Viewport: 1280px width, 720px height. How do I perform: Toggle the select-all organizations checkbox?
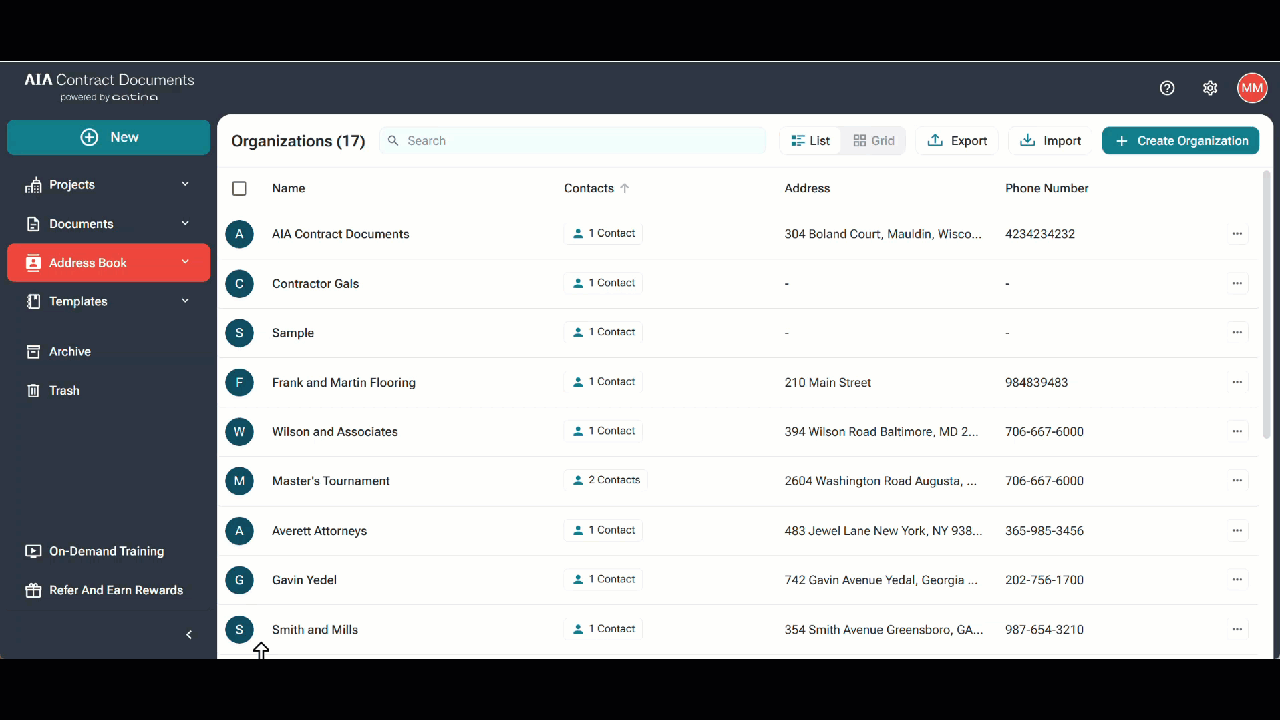[239, 188]
